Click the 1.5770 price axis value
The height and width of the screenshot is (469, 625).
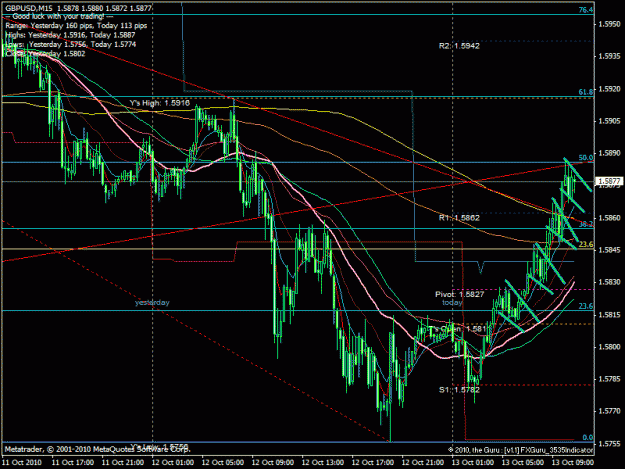(x=609, y=411)
